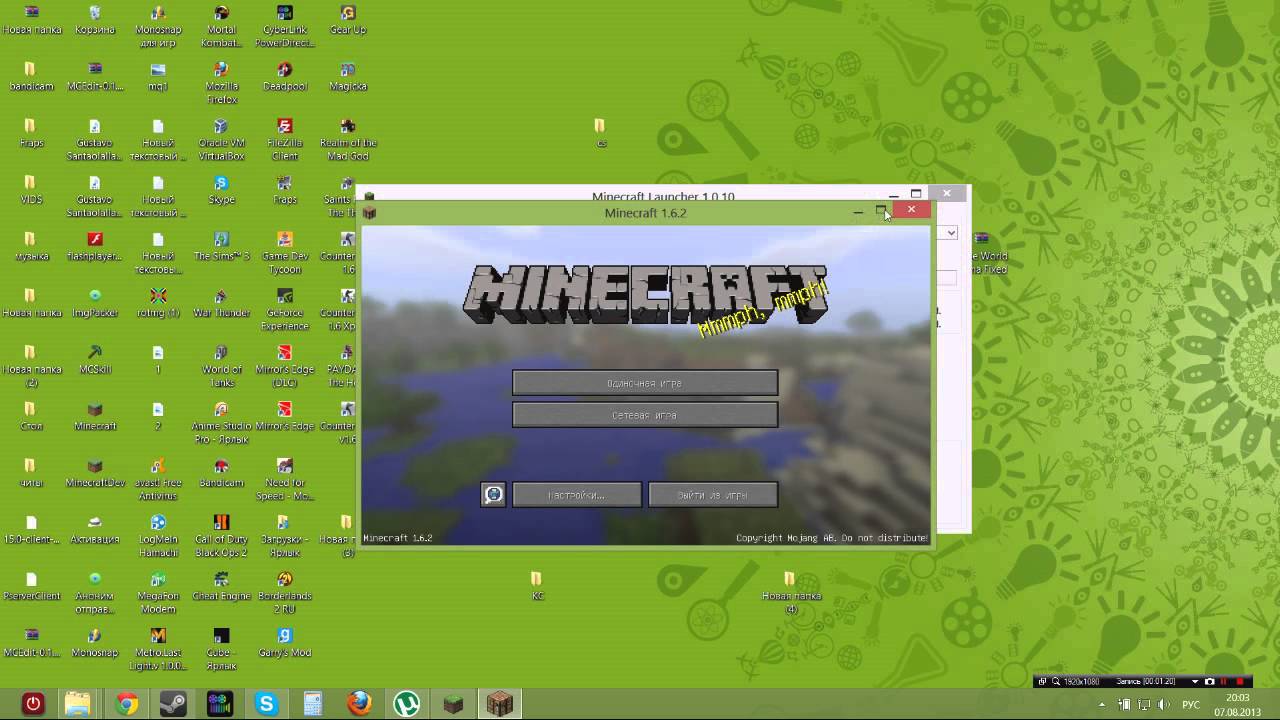Open Google Chrome from the taskbar
Screen dimensions: 1280x720
[126, 704]
